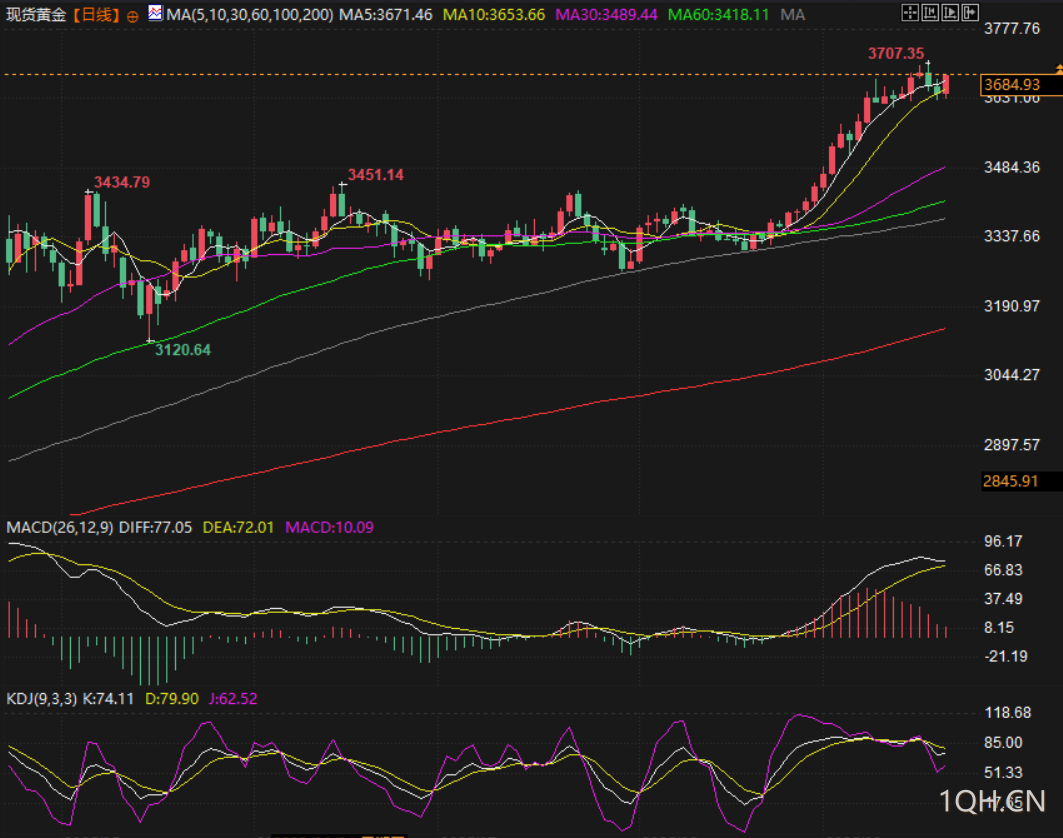1063x838 pixels.
Task: Click the MA5:3671.46 legend value
Action: point(386,15)
